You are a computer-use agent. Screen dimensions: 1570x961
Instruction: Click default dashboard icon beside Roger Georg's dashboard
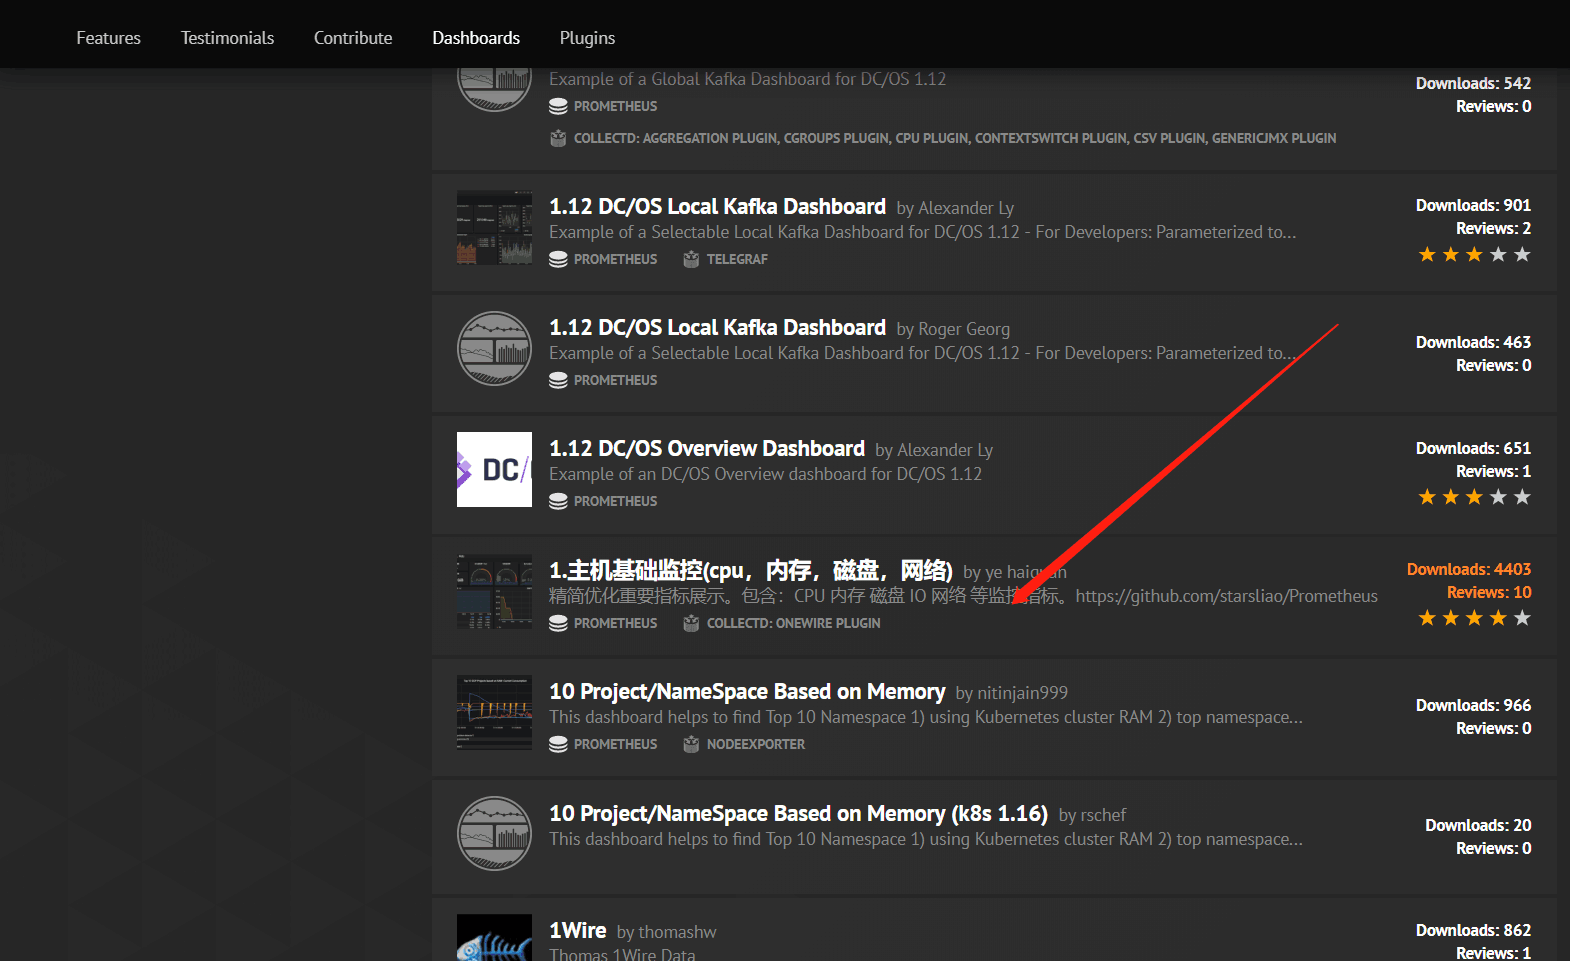[x=494, y=349]
